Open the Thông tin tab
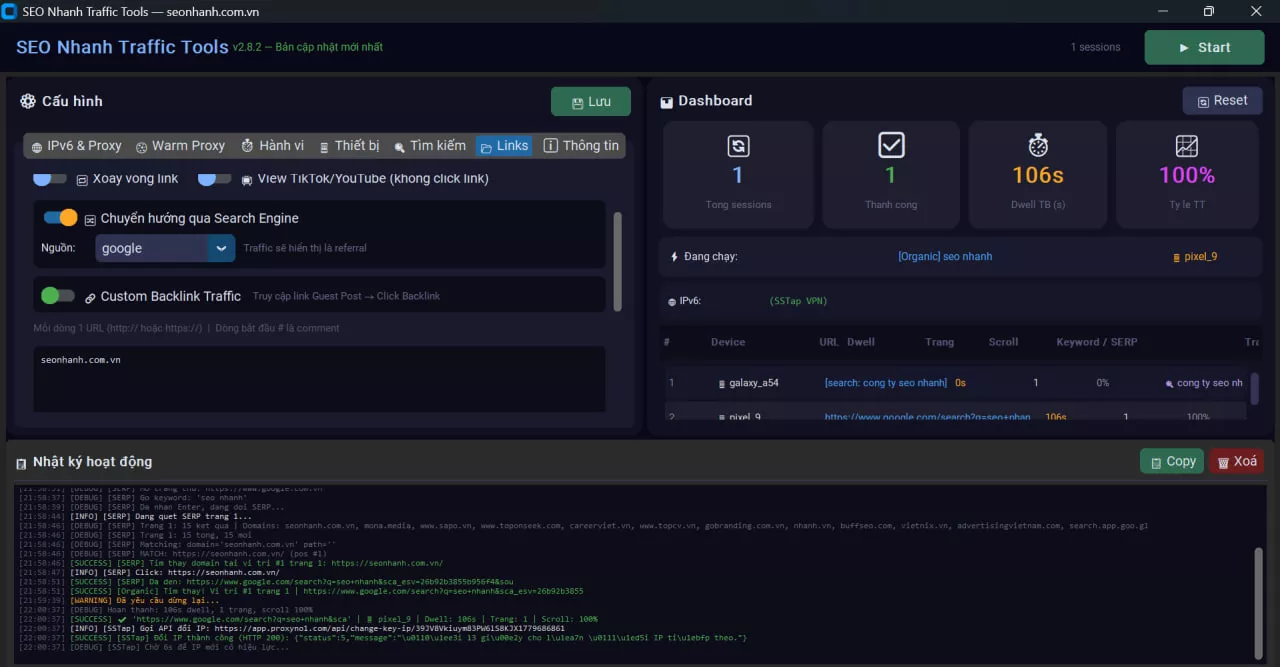 (581, 146)
